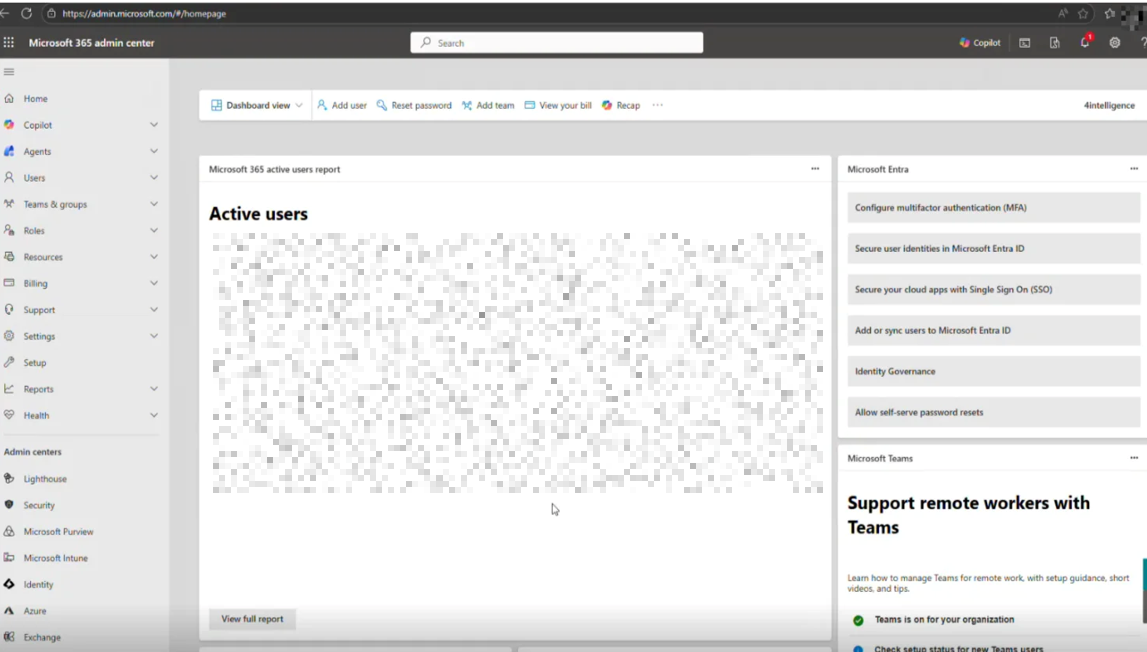Open Secure user identities in Microsoft Entra ID
Screen dimensions: 1147x652
click(x=993, y=249)
